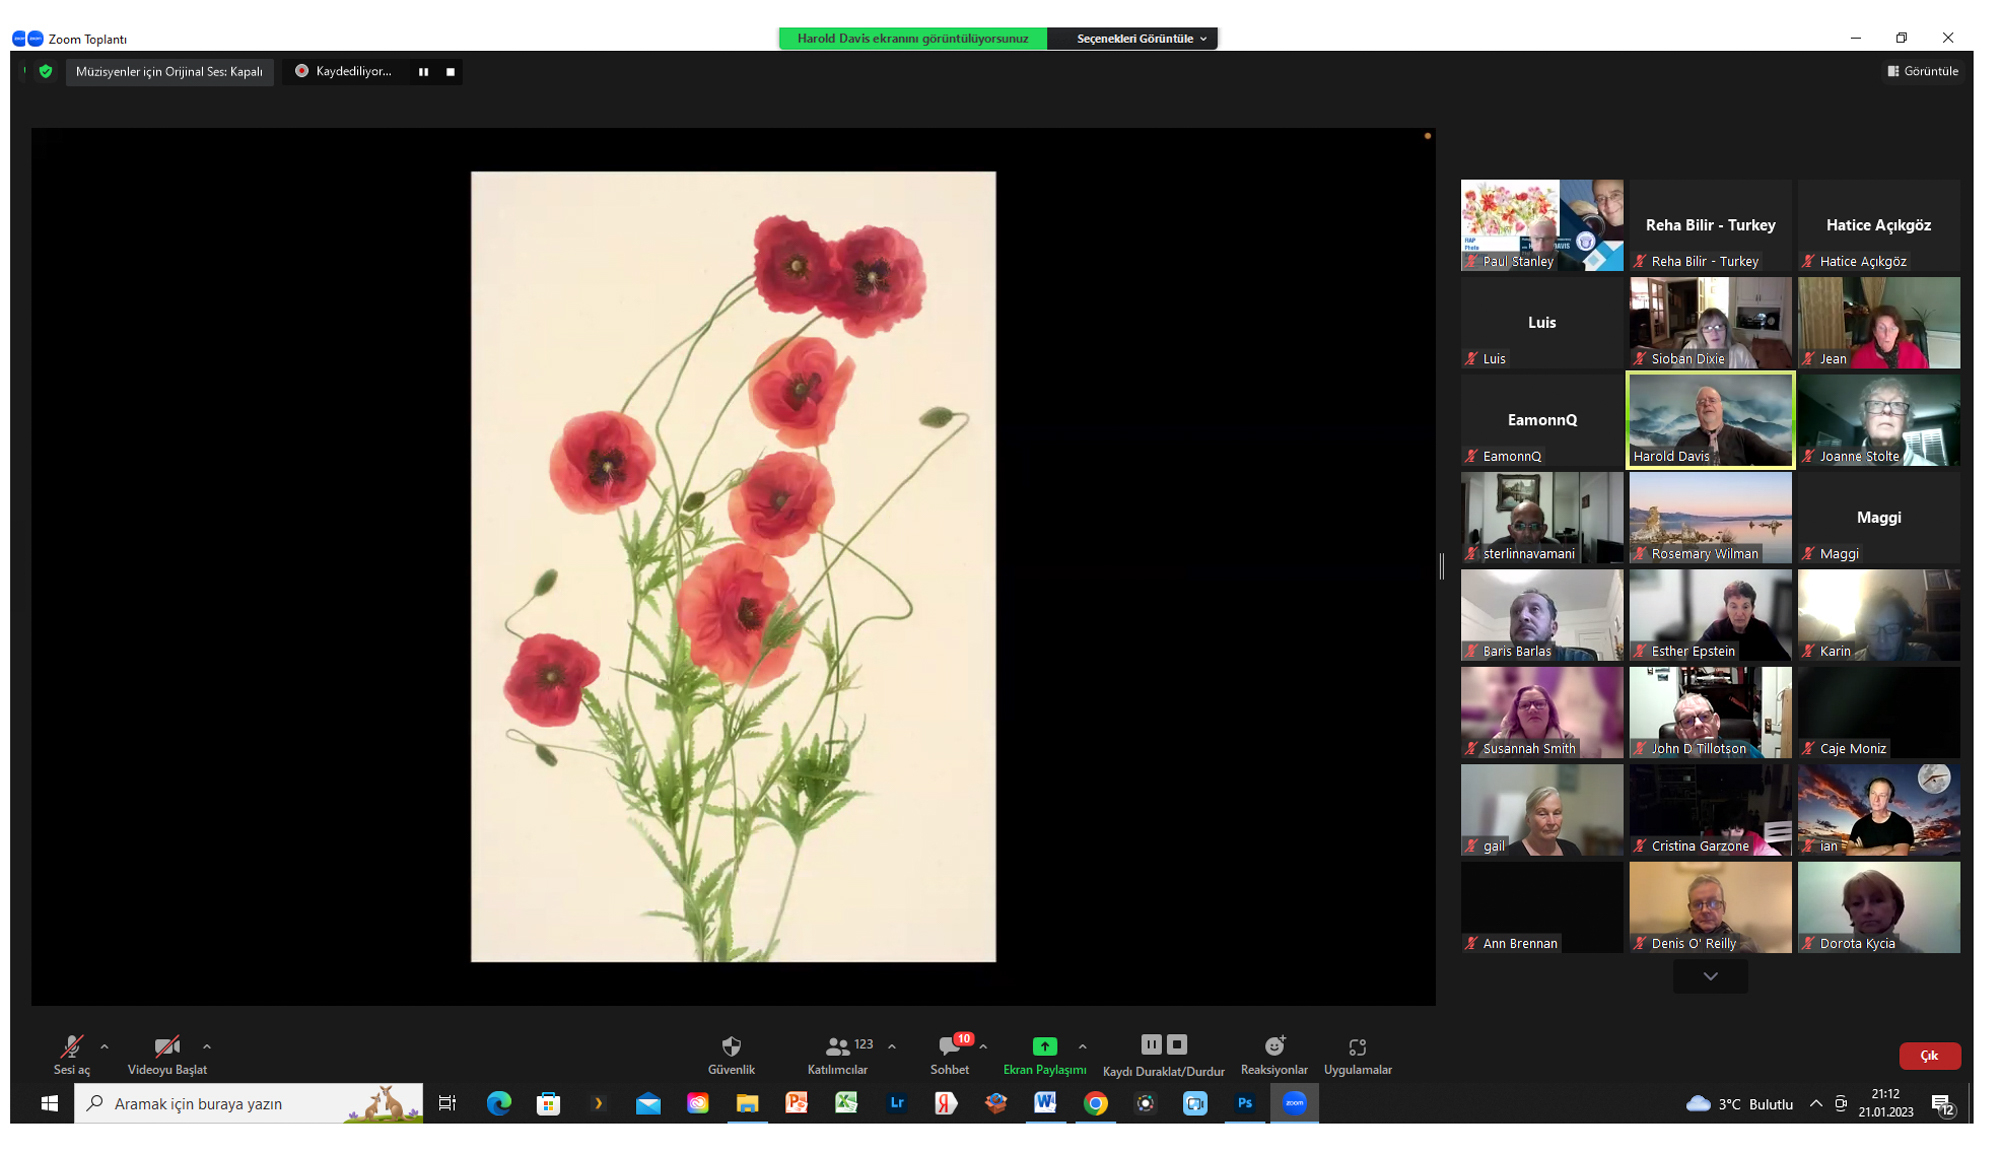Screen dimensions: 2000x1151
Task: Open Windows Start menu
Action: [49, 1103]
